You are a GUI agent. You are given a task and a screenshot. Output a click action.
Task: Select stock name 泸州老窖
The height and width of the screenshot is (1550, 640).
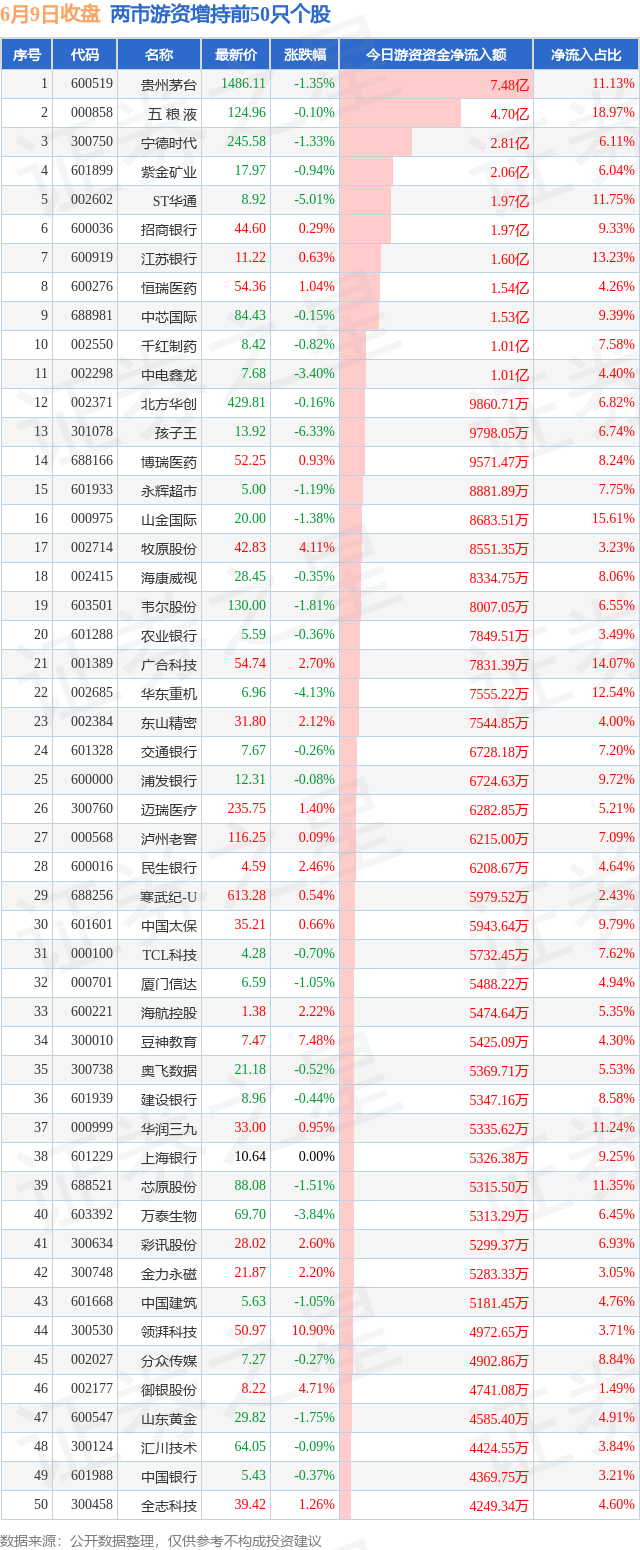pyautogui.click(x=169, y=839)
